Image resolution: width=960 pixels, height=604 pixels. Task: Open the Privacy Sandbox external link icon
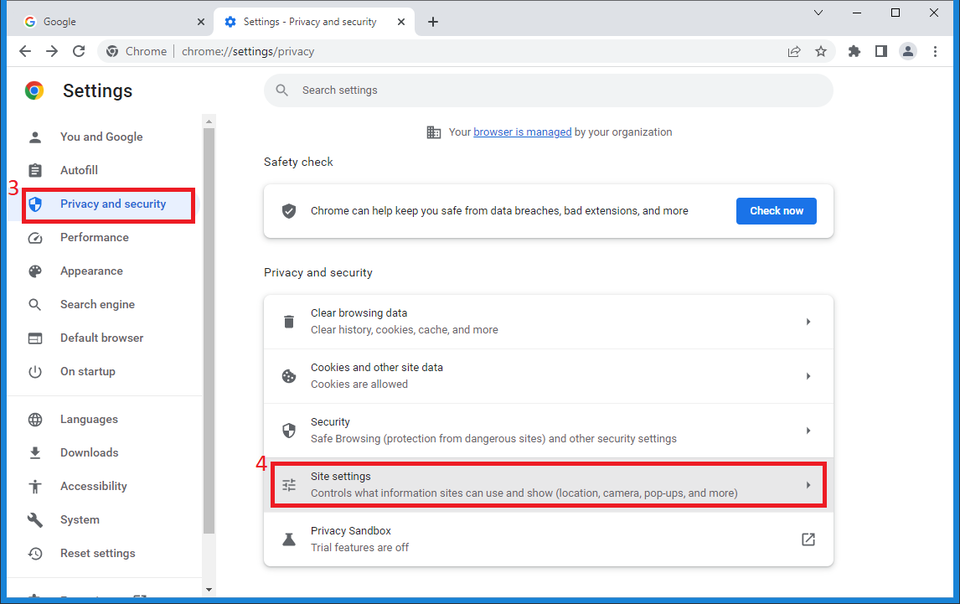pos(808,539)
